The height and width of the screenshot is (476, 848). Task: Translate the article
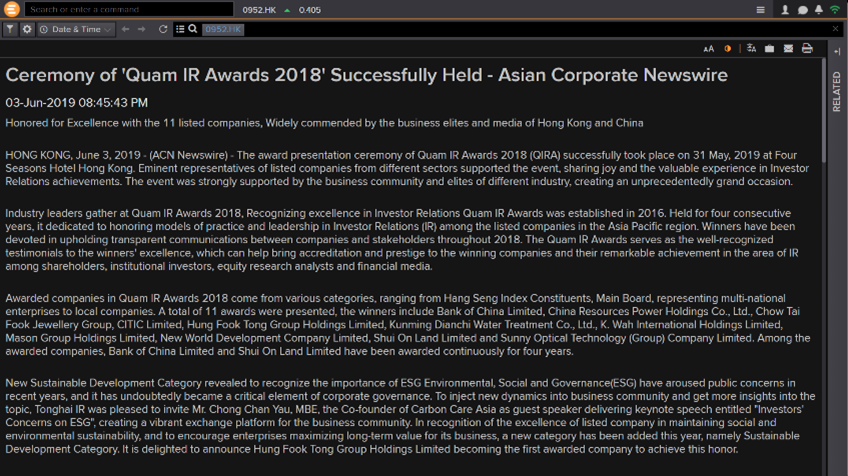point(751,48)
